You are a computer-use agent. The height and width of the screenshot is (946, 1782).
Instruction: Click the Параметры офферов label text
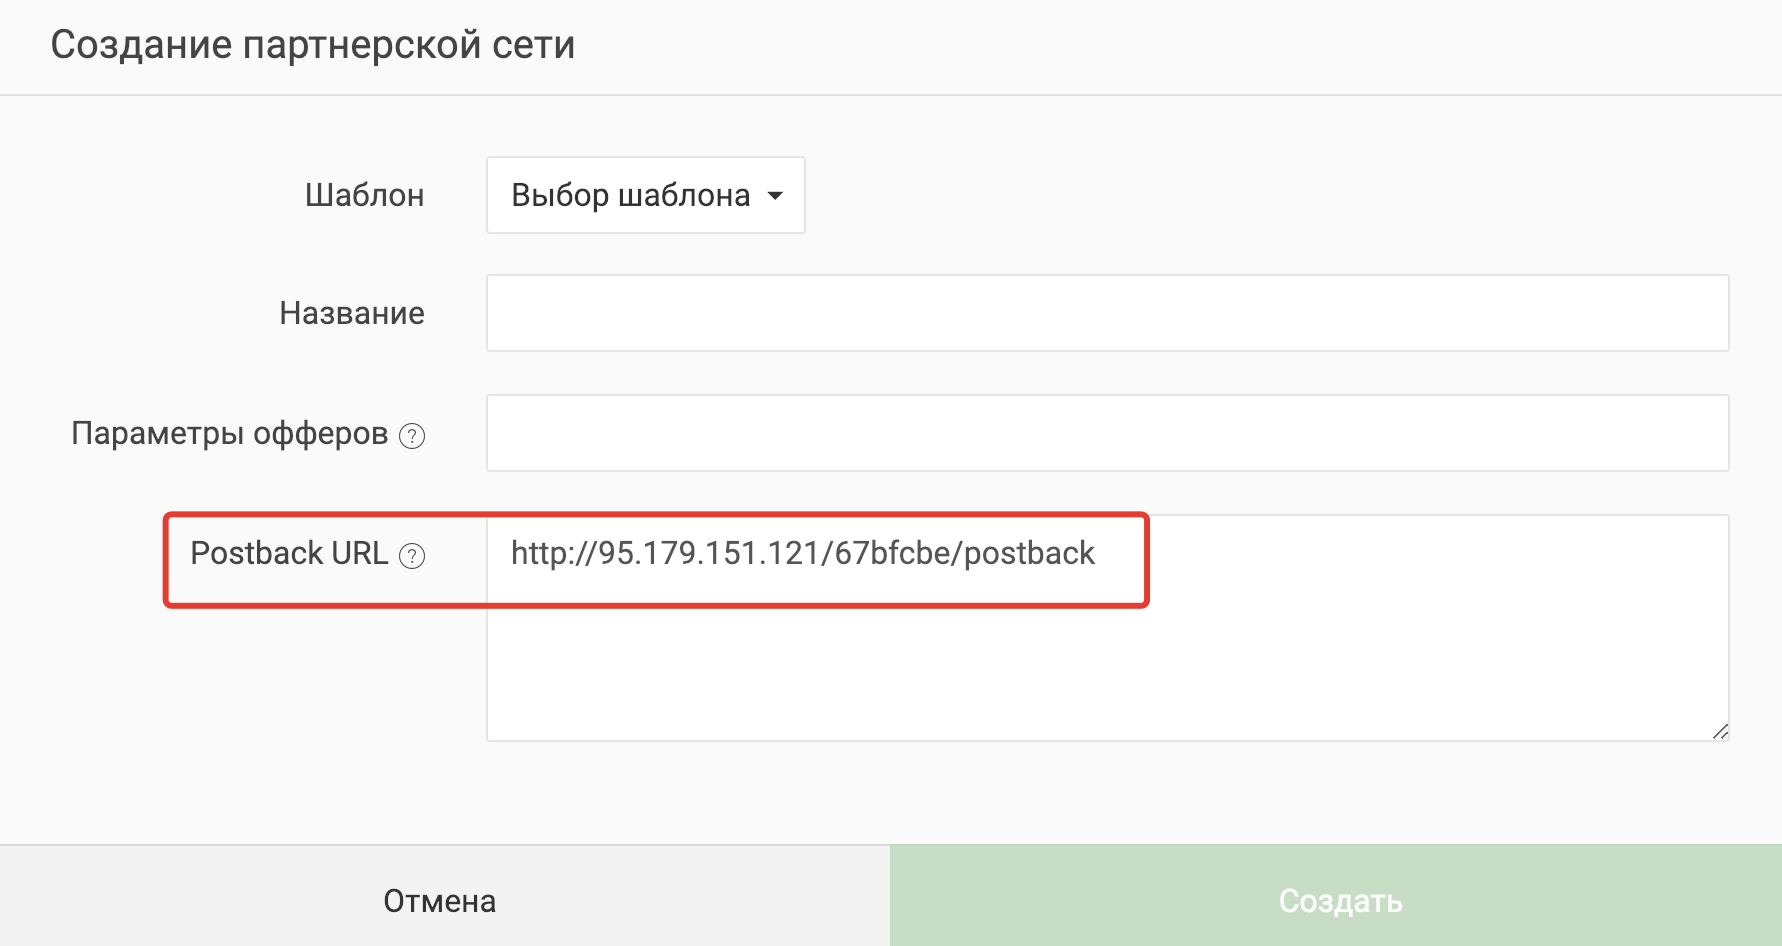[229, 433]
